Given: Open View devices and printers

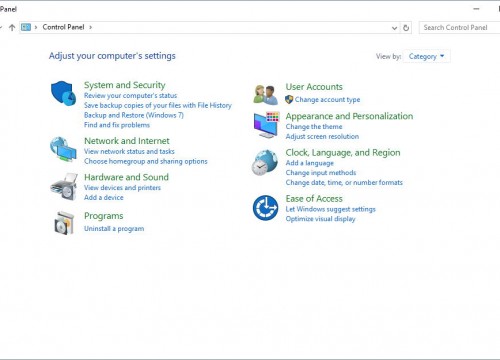Looking at the screenshot, I should 122,188.
